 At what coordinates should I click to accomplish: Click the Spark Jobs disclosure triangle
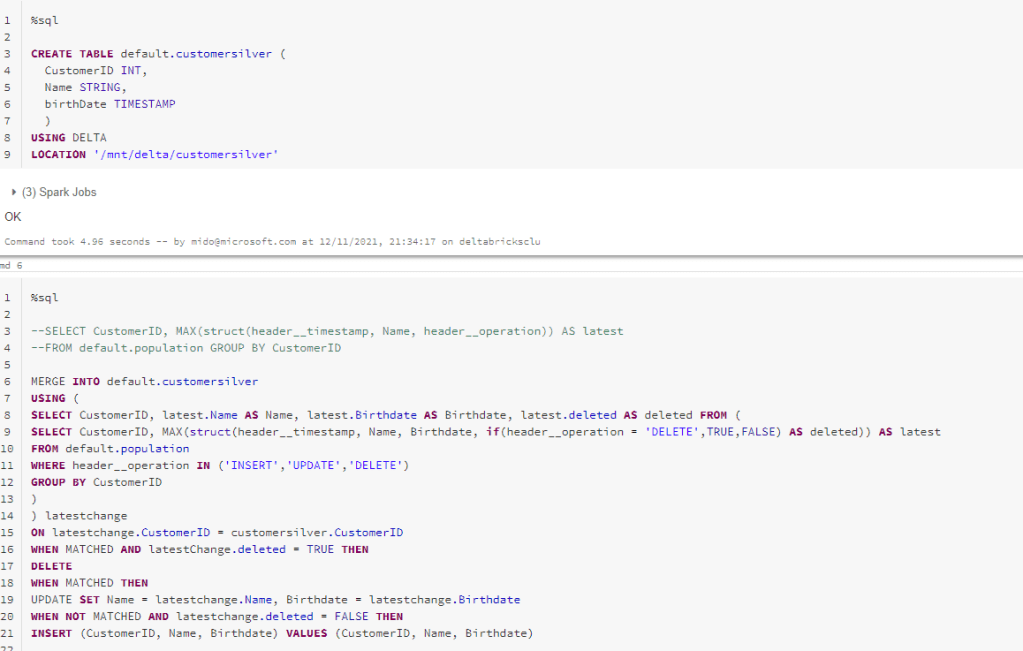click(x=14, y=192)
